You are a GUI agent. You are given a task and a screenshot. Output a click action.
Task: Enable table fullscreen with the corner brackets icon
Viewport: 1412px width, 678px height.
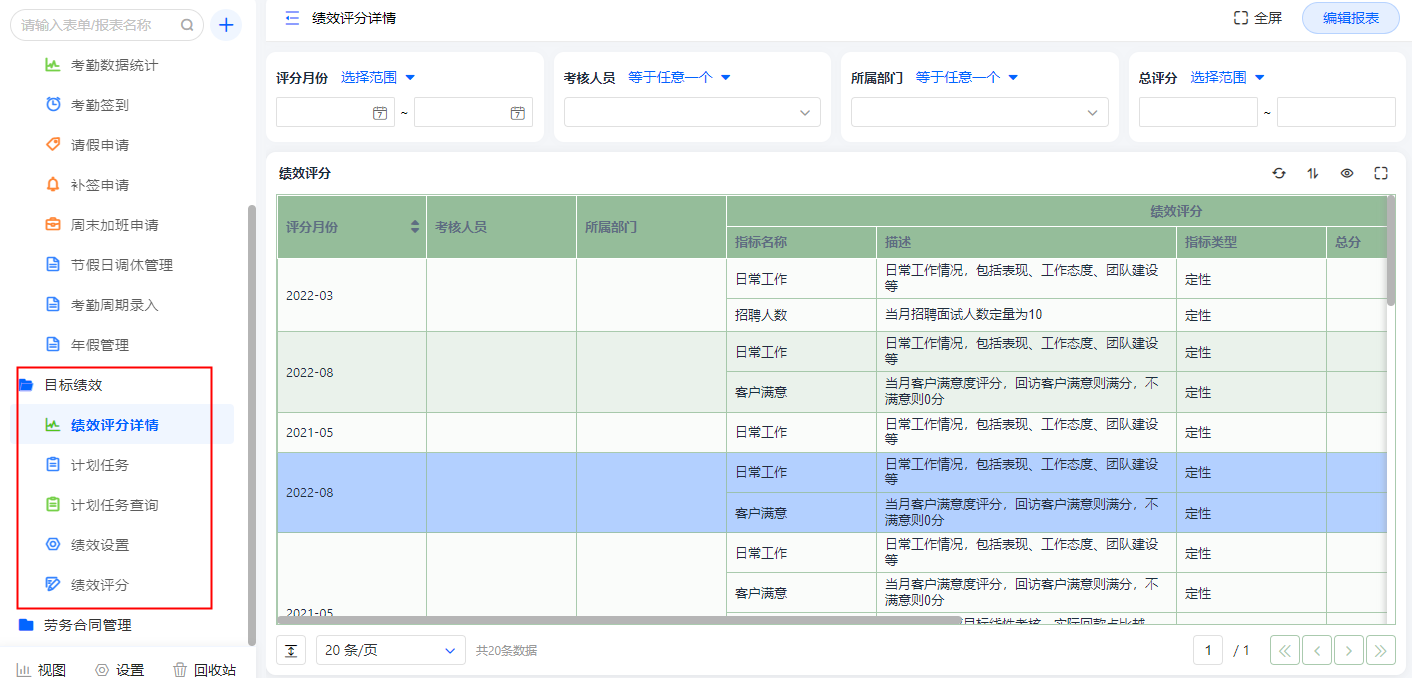[x=1381, y=172]
